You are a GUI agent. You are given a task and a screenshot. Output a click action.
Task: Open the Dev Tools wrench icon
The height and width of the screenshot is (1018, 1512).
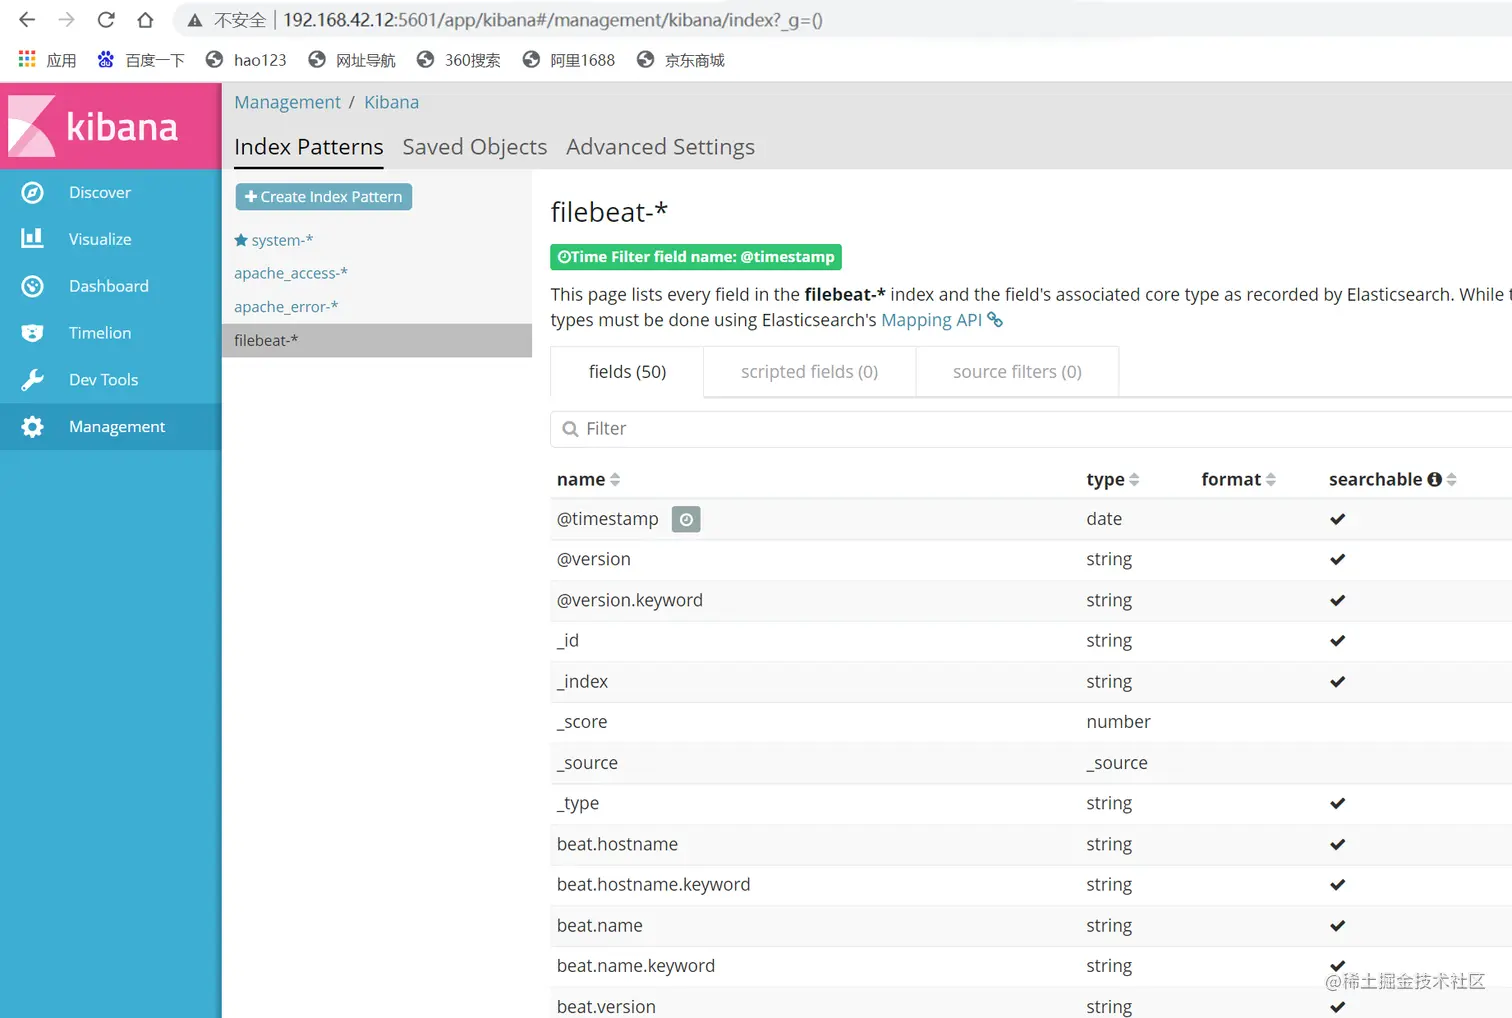point(32,380)
